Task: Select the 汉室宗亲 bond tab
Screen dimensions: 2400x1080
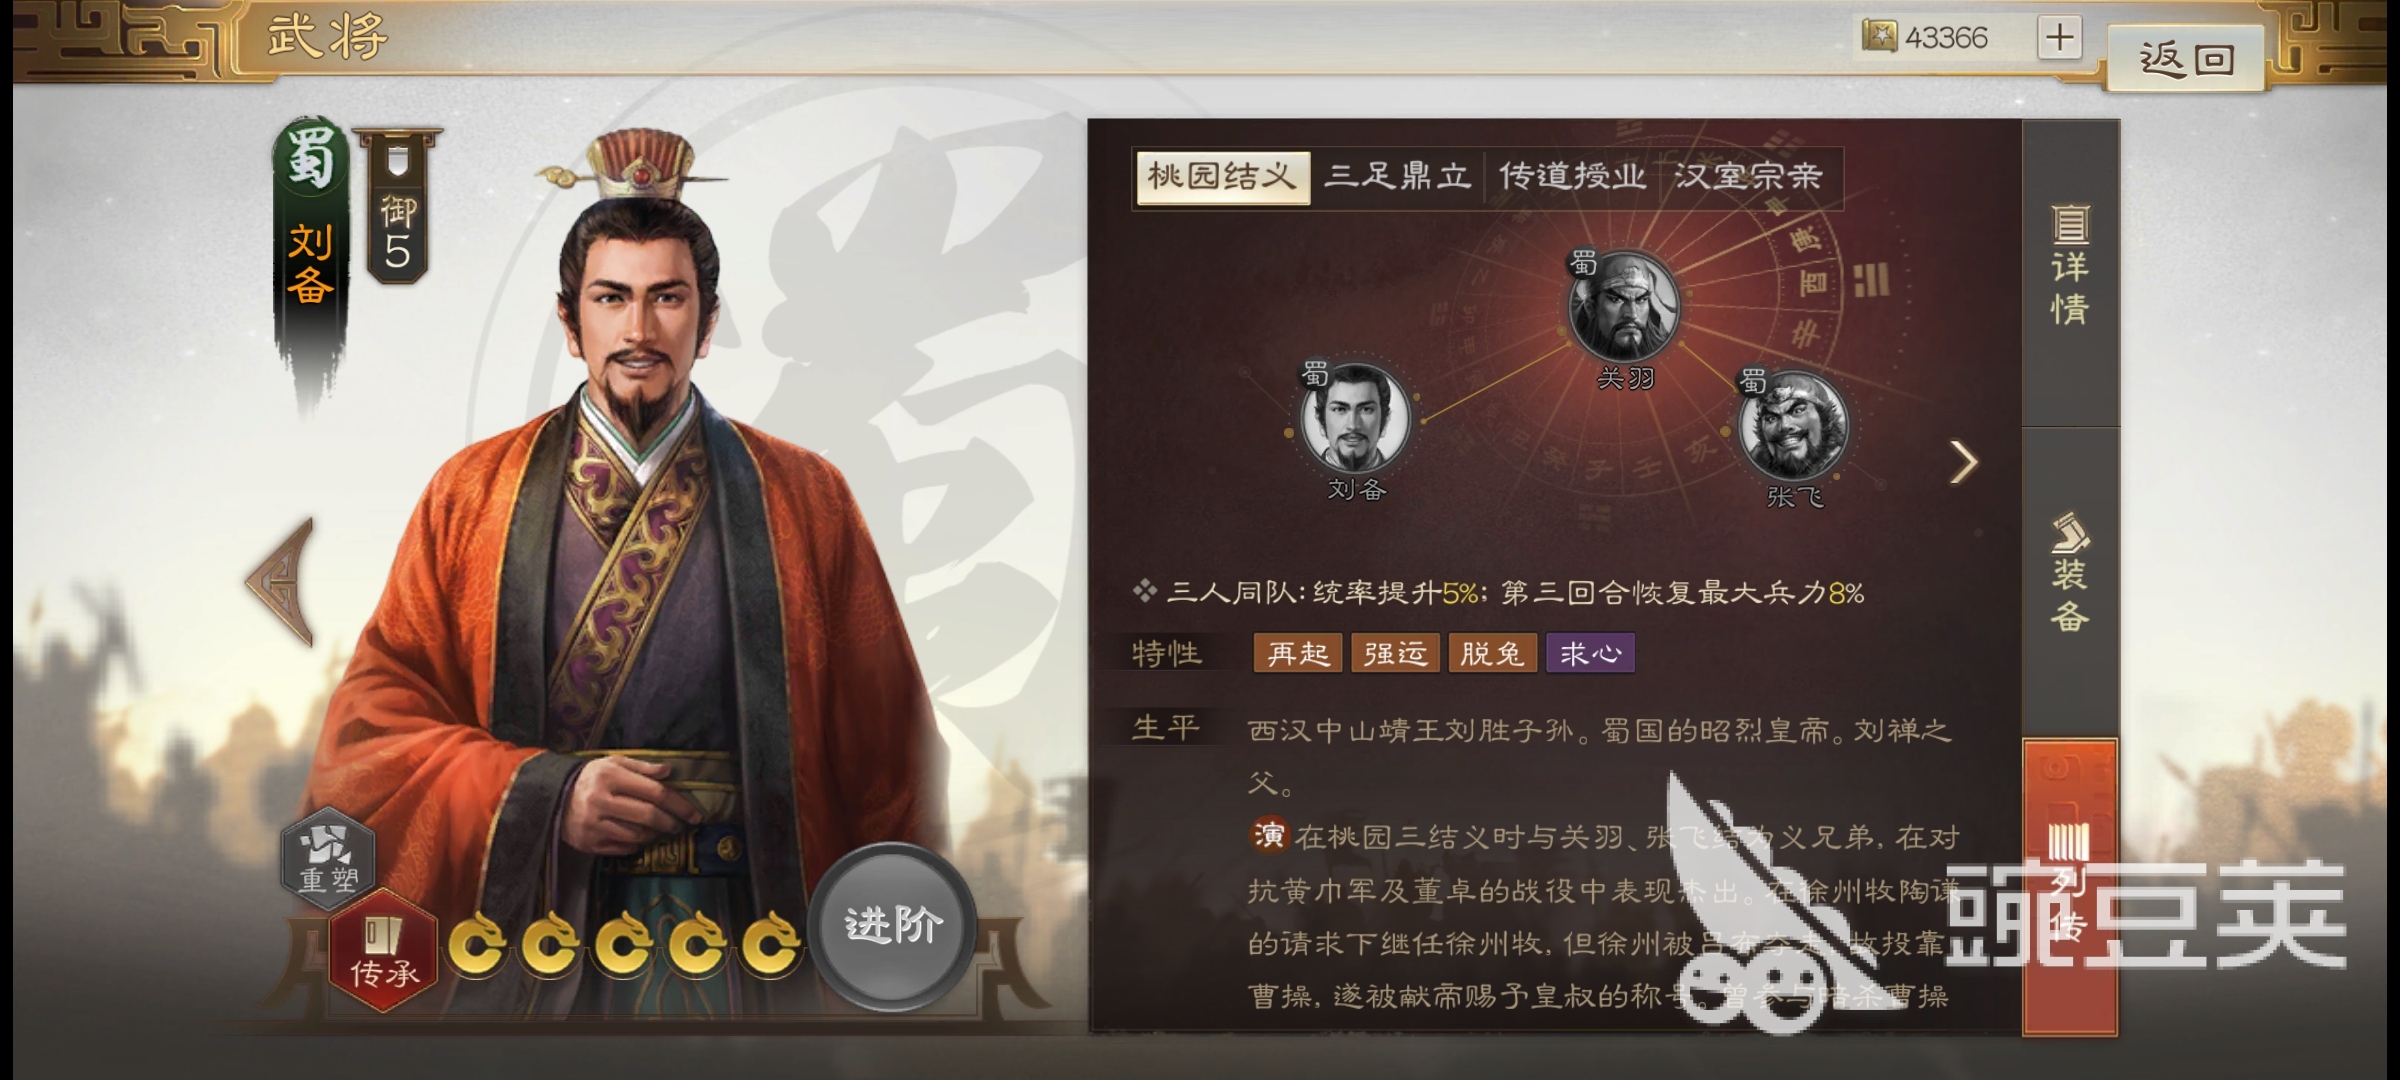Action: tap(1749, 177)
